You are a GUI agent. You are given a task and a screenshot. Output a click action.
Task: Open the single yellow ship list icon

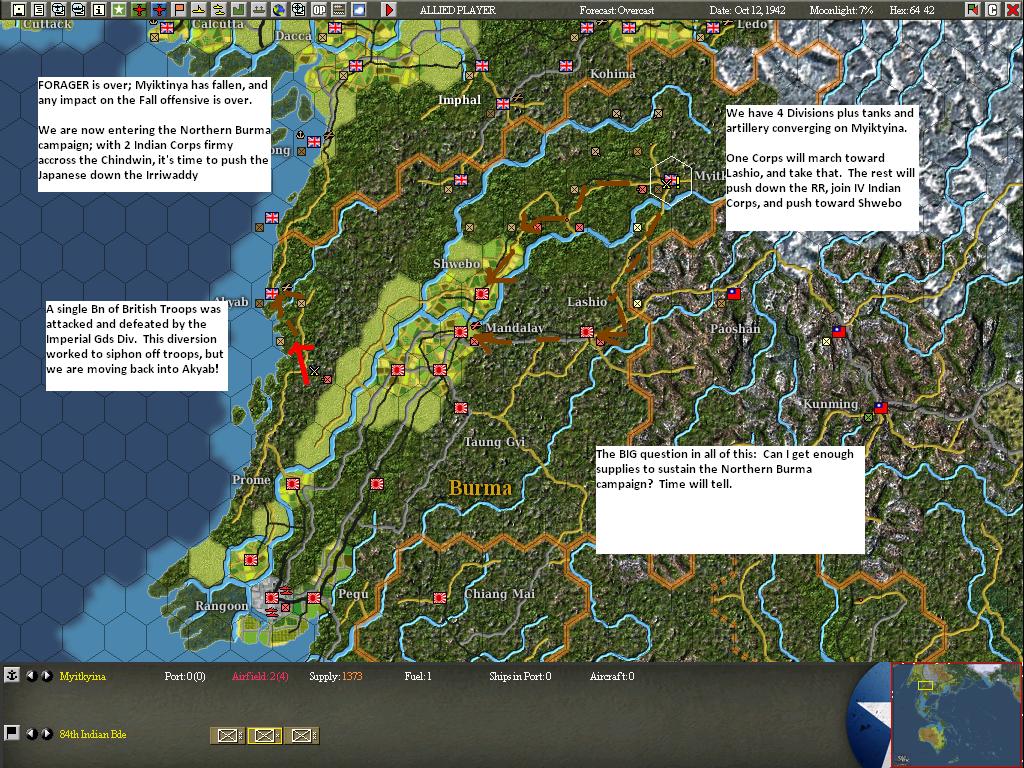pos(199,9)
